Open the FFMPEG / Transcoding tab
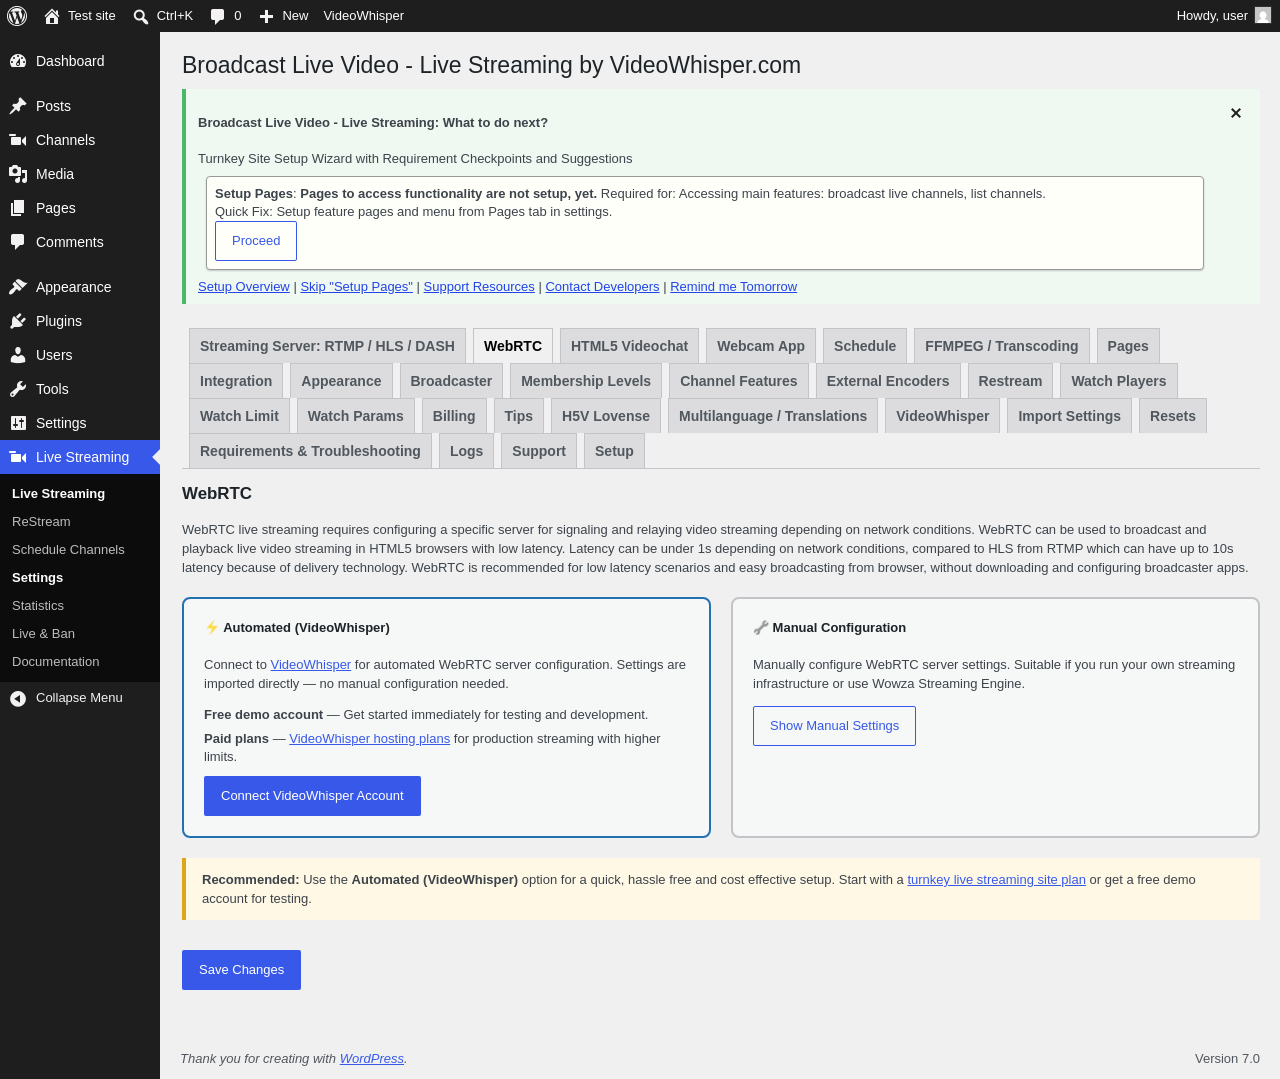Viewport: 1280px width, 1079px height. pos(1002,346)
